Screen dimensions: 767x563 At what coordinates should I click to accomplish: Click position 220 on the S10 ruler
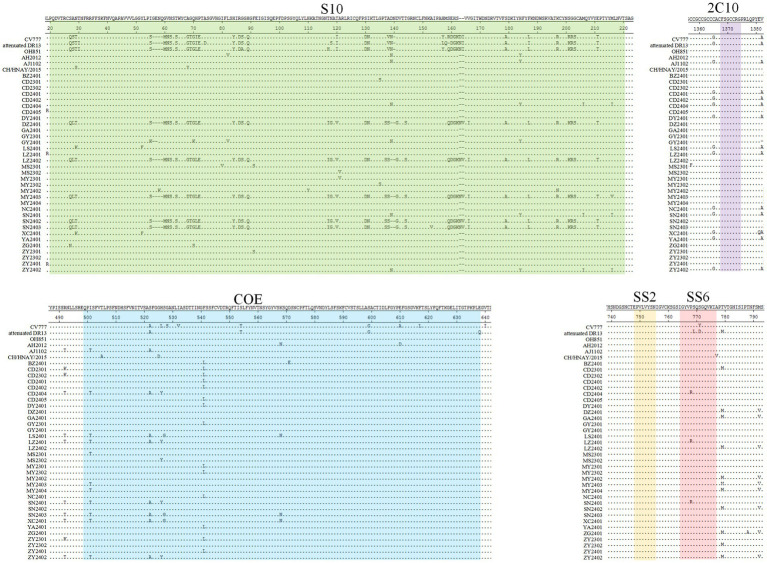(x=622, y=28)
